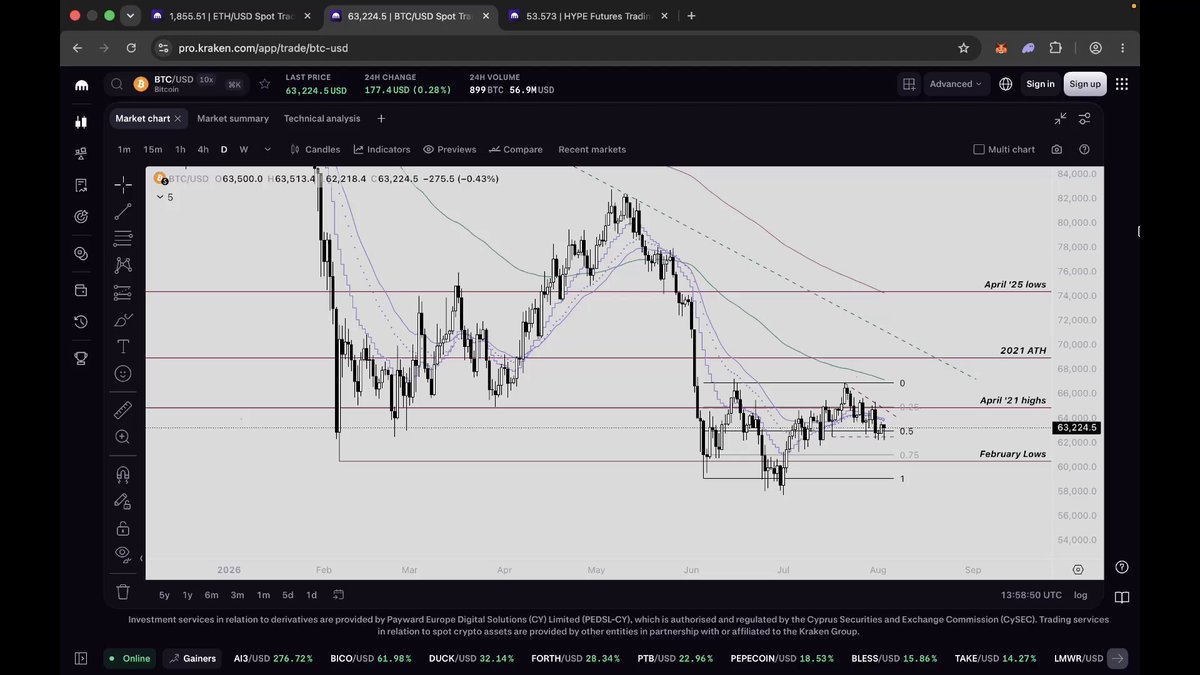This screenshot has width=1200, height=675.
Task: Open the Advanced mode dropdown
Action: click(956, 84)
